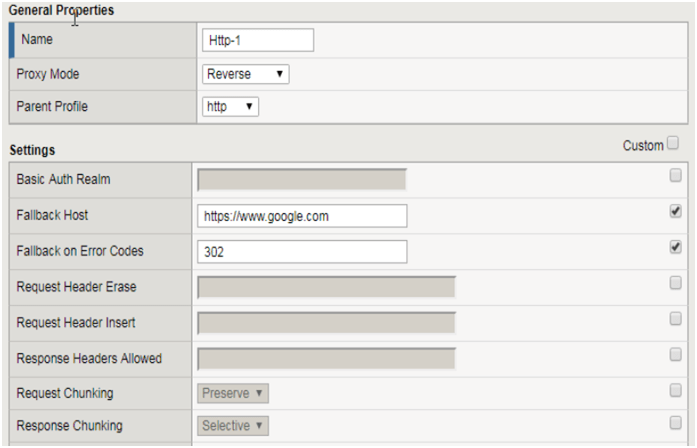Image resolution: width=697 pixels, height=448 pixels.
Task: Open the Response Chunking Selective dropdown
Action: 233,426
